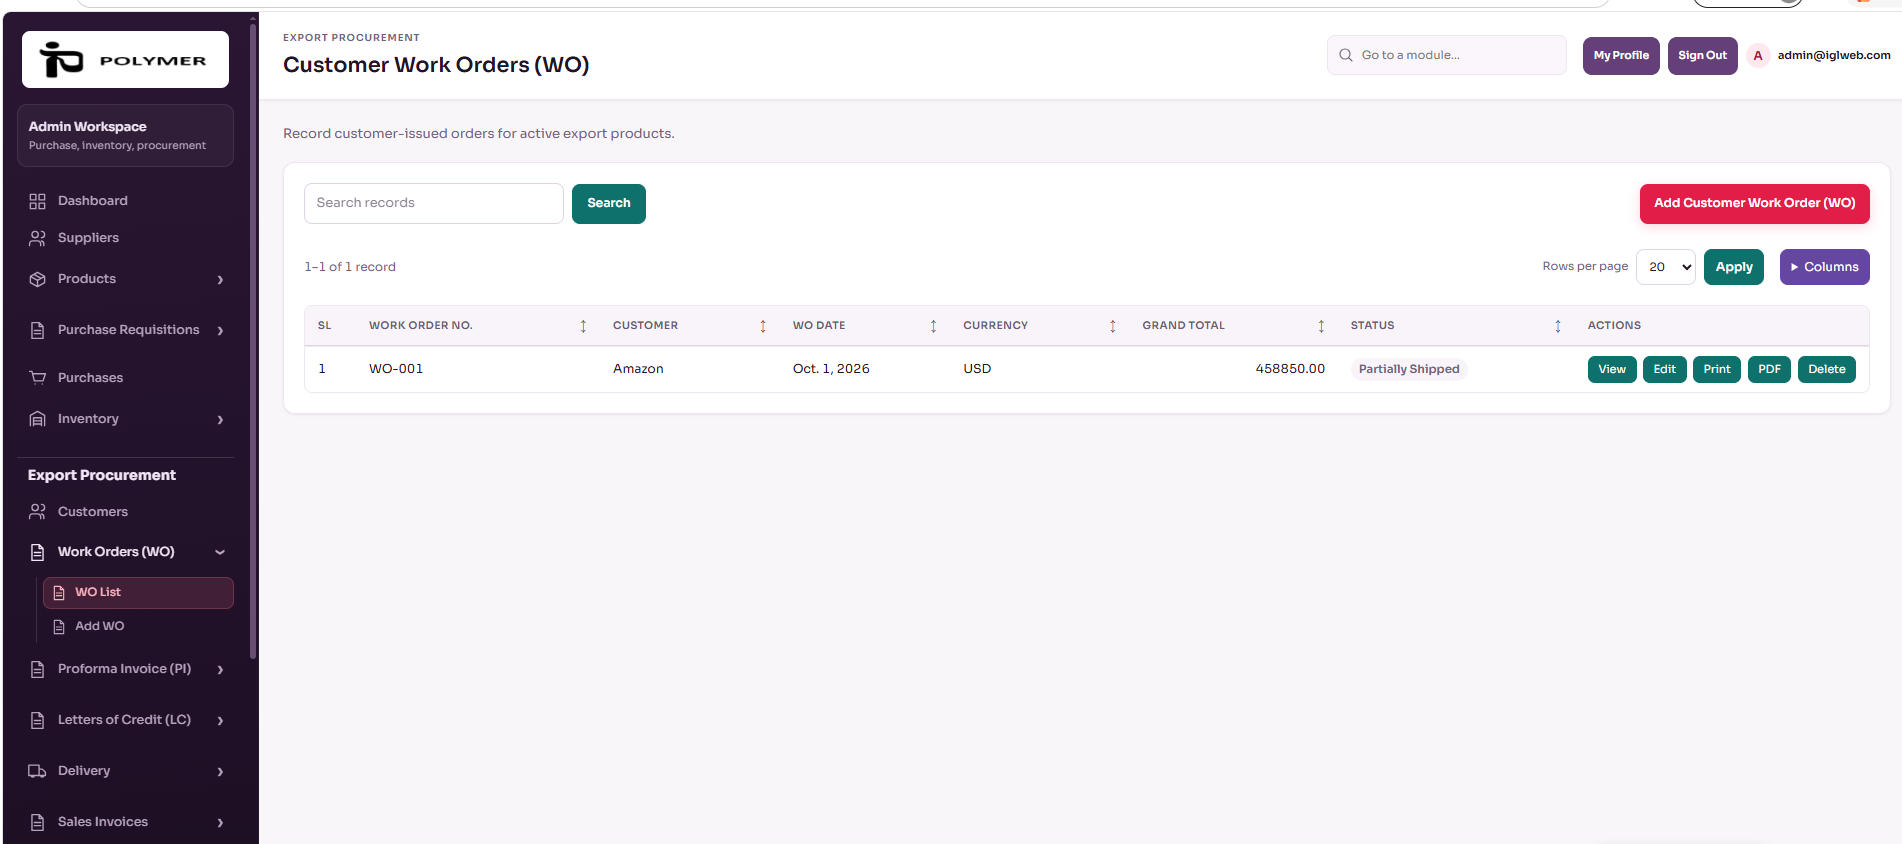This screenshot has width=1902, height=844.
Task: Expand the Products submenu chevron
Action: click(x=220, y=280)
